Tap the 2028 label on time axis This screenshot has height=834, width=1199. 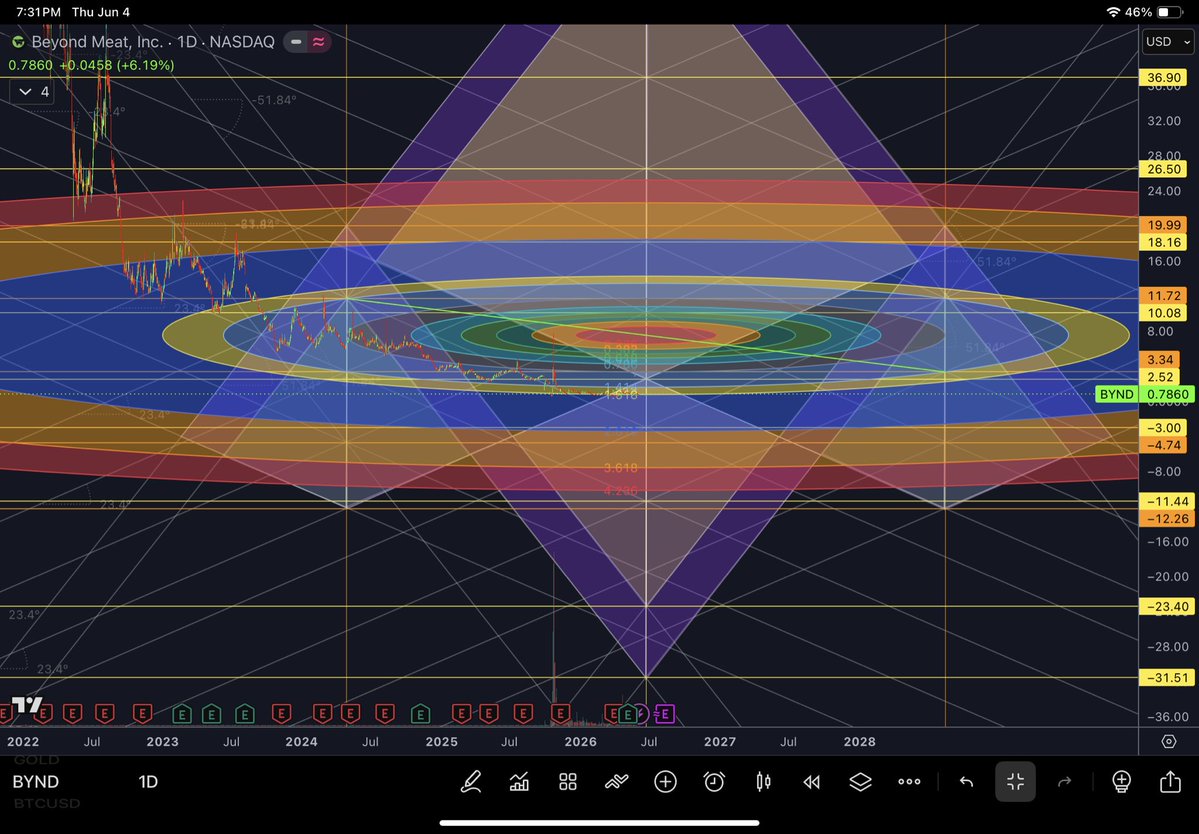[859, 742]
